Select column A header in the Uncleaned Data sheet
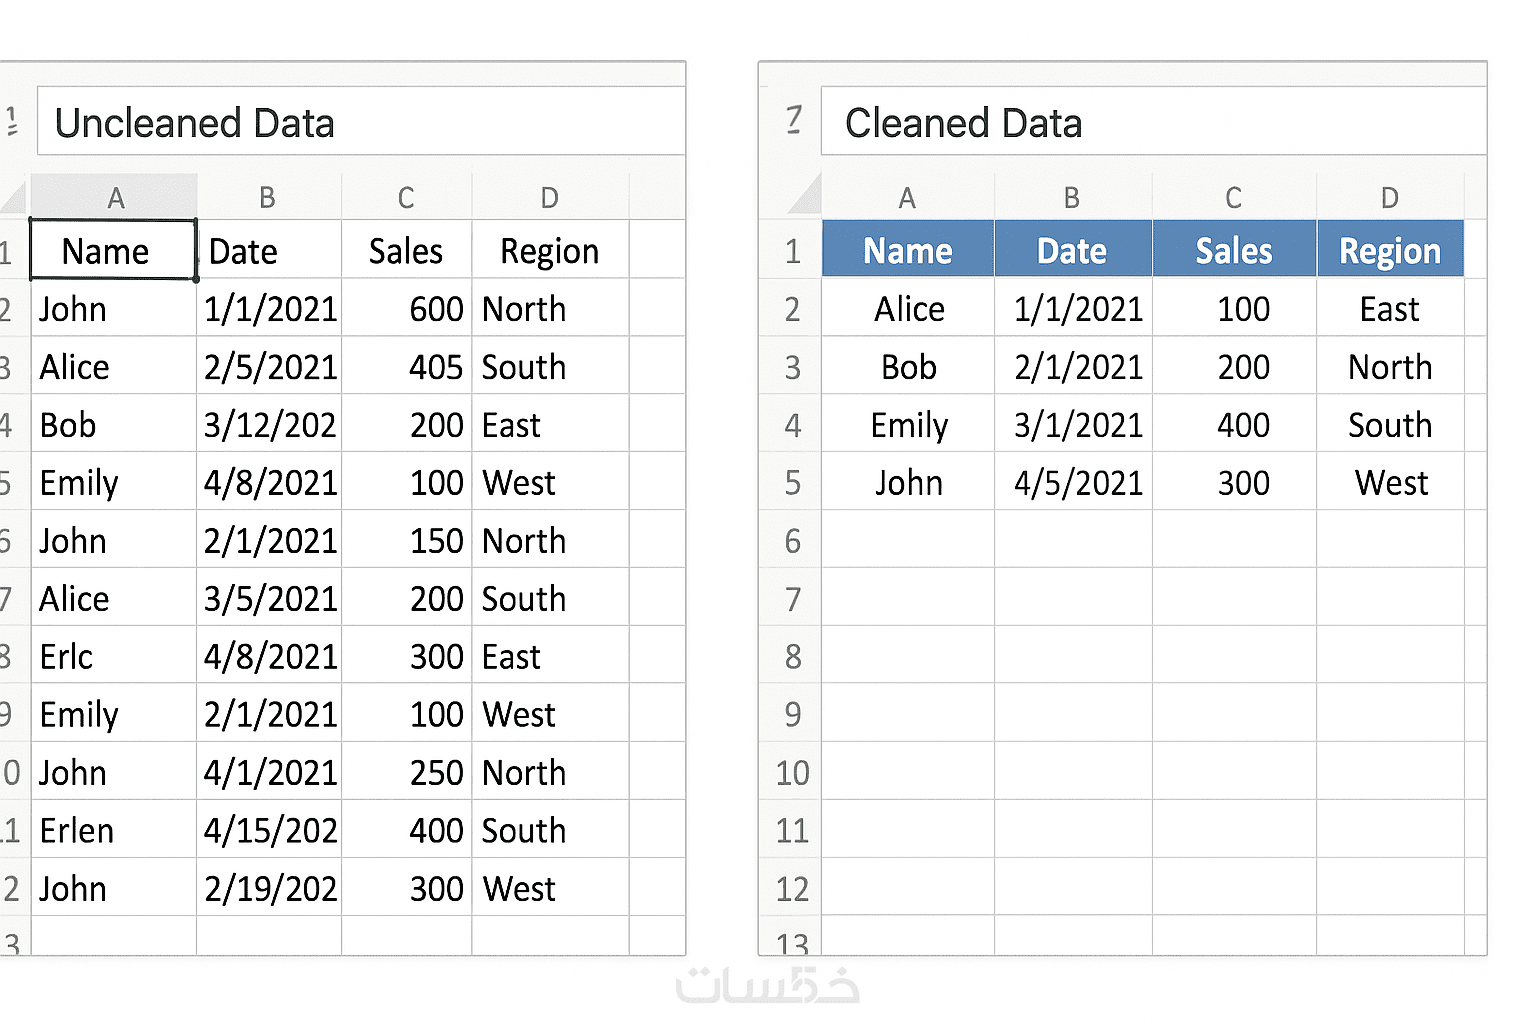Image resolution: width=1536 pixels, height=1024 pixels. 115,197
